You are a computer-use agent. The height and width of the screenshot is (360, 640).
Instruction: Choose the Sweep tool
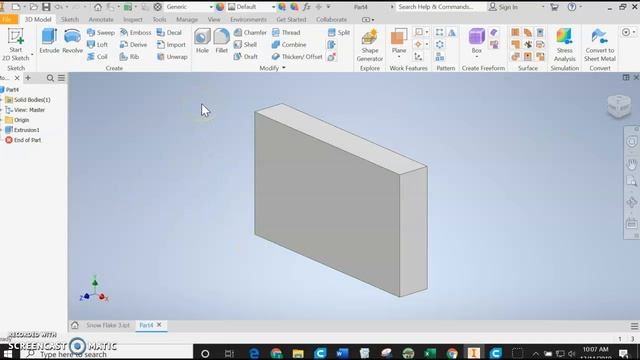tap(100, 33)
